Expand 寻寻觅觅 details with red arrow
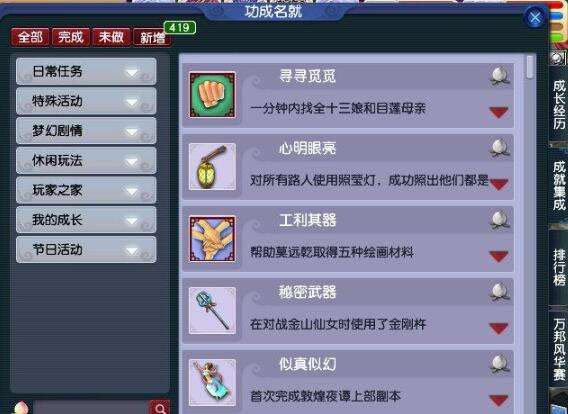 click(499, 112)
